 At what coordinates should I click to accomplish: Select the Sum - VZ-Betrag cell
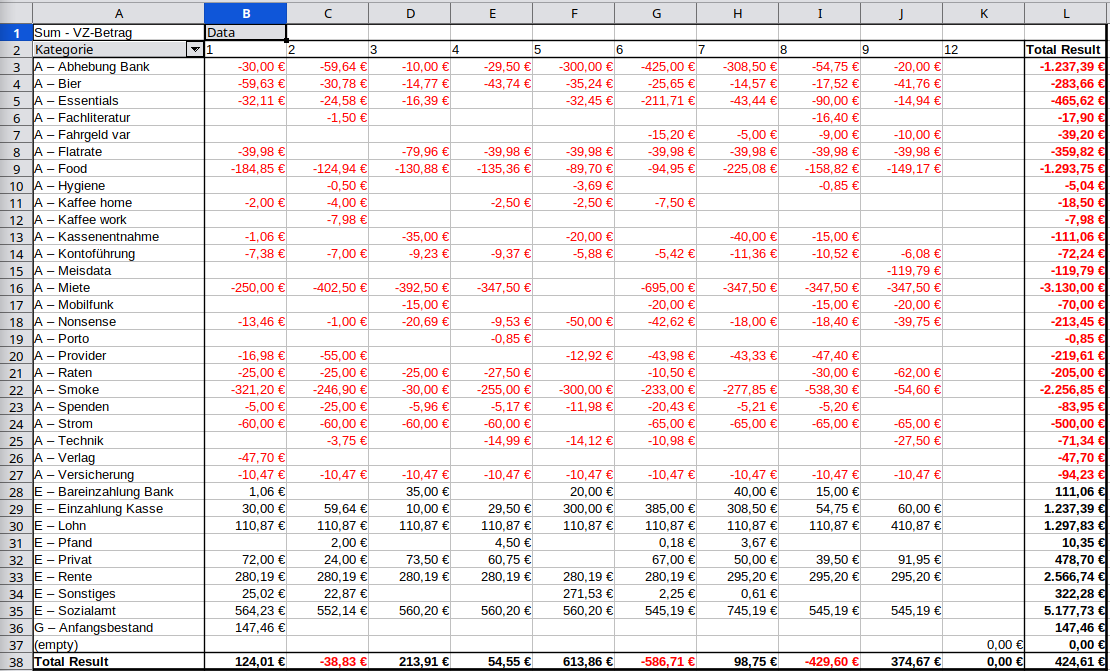pyautogui.click(x=118, y=32)
